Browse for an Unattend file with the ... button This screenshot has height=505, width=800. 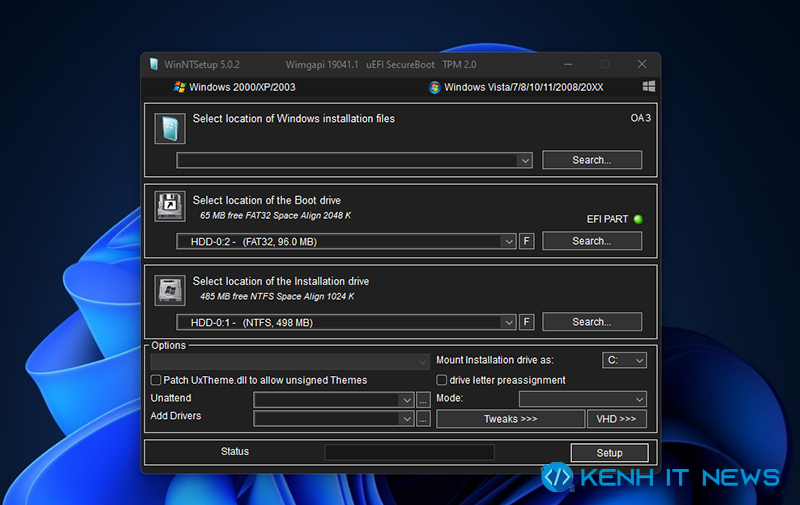pos(423,400)
